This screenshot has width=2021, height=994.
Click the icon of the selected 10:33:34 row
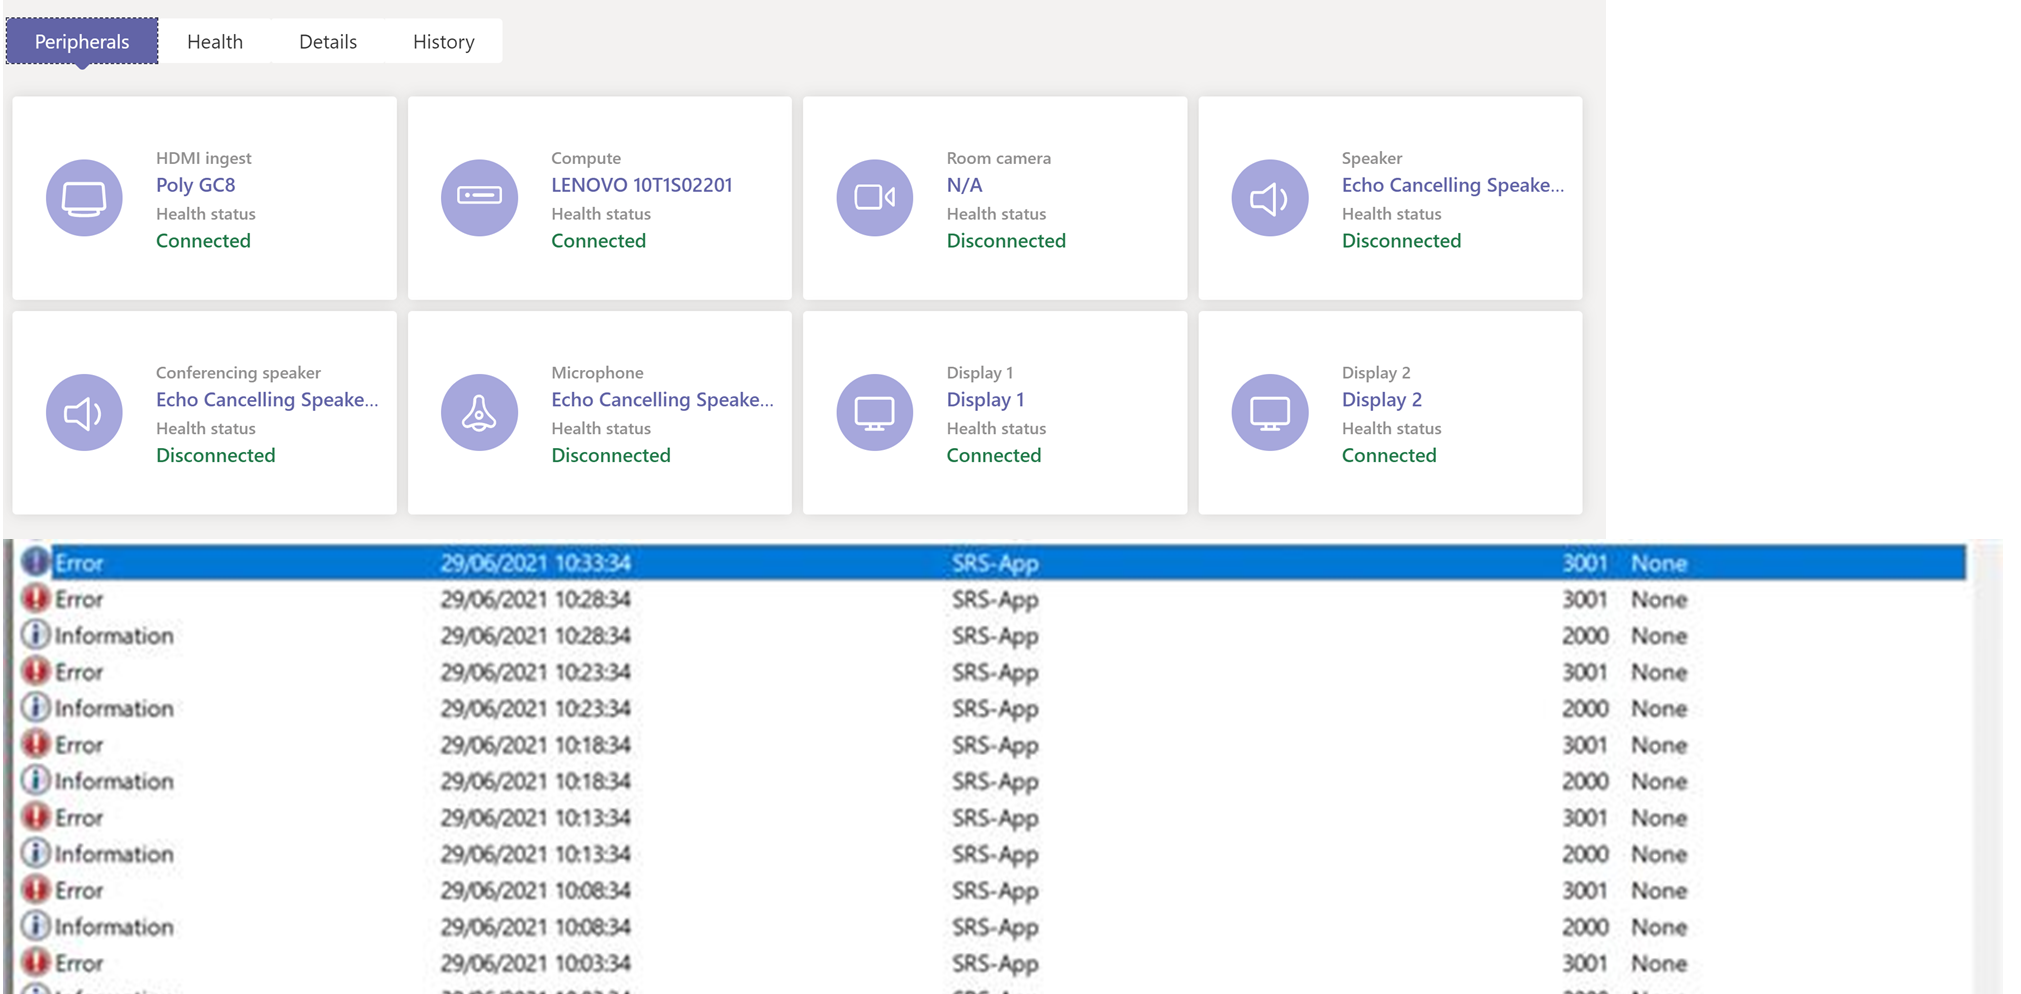(36, 562)
